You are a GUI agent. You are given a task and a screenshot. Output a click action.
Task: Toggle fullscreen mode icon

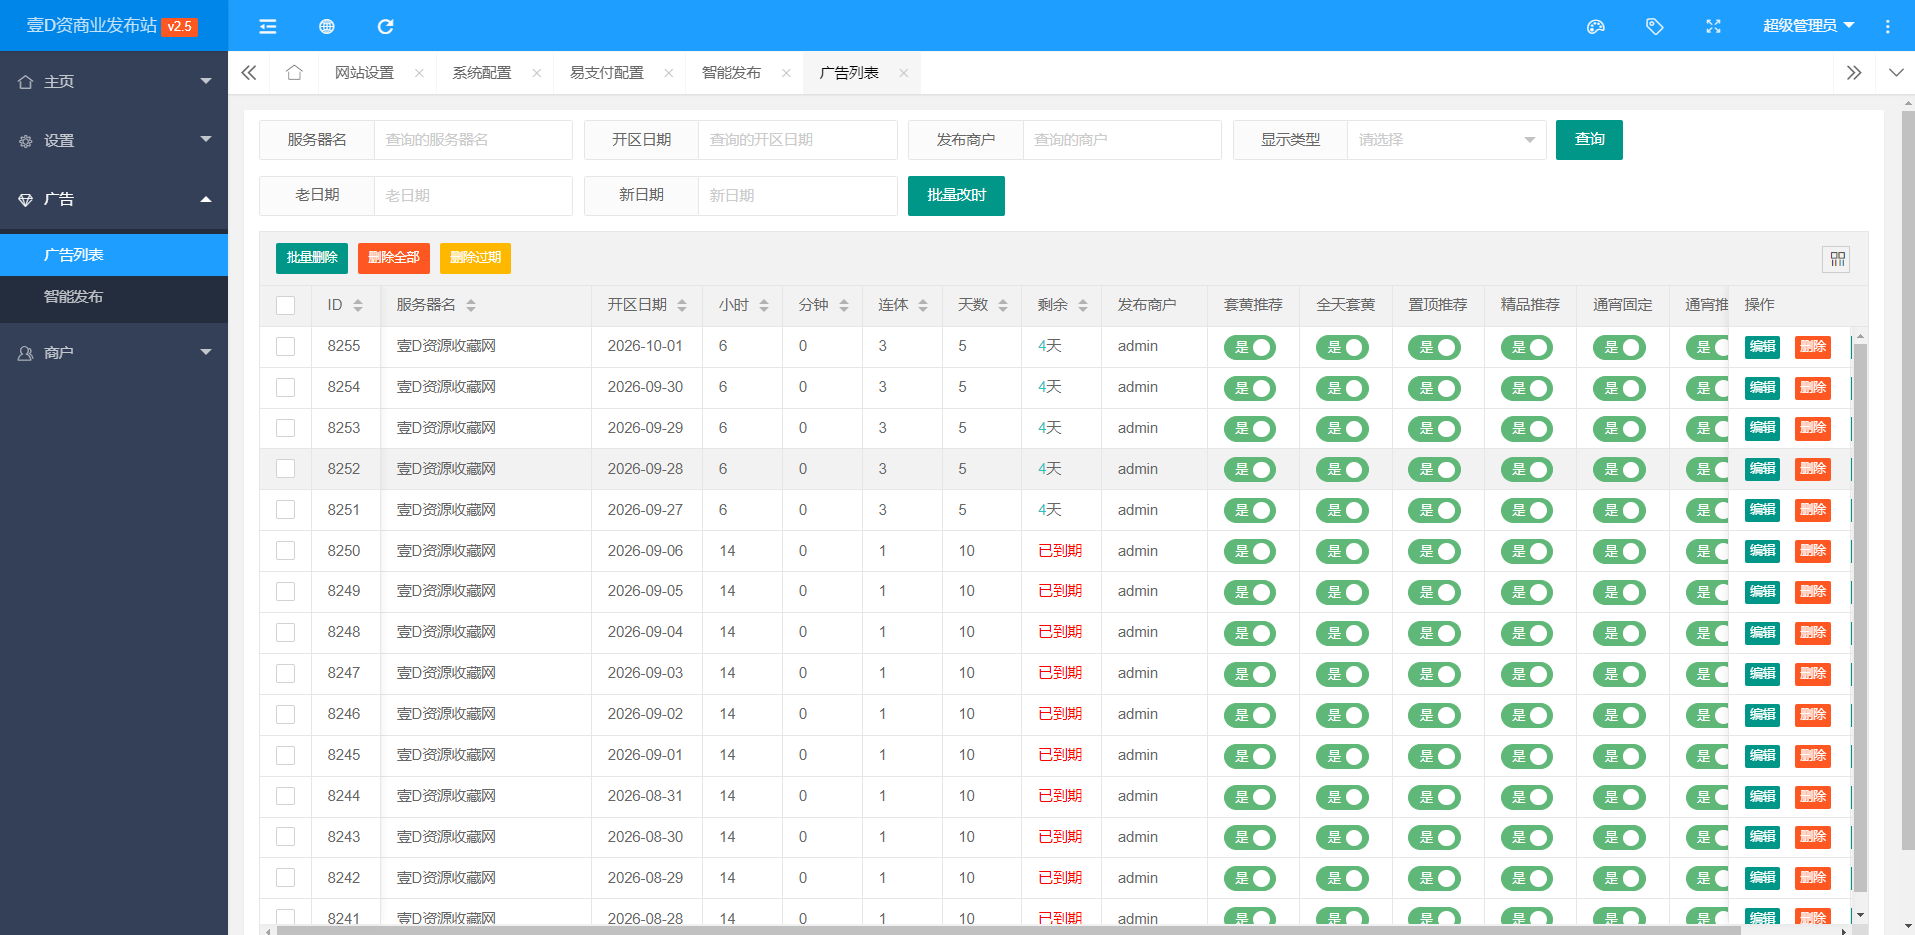(x=1713, y=26)
